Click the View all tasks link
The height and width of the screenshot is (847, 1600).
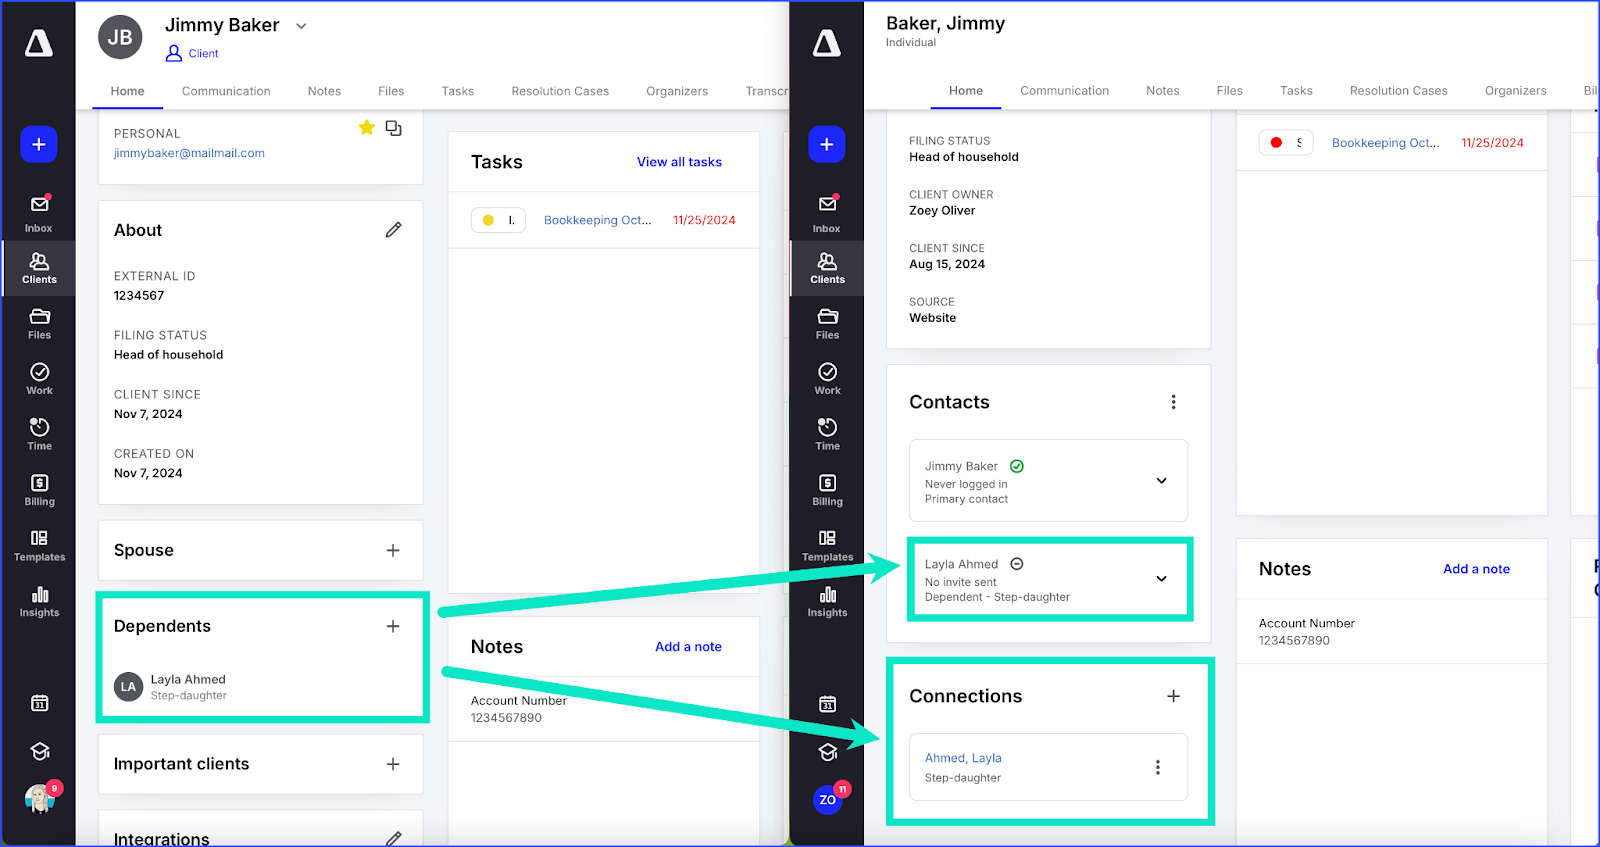[679, 162]
